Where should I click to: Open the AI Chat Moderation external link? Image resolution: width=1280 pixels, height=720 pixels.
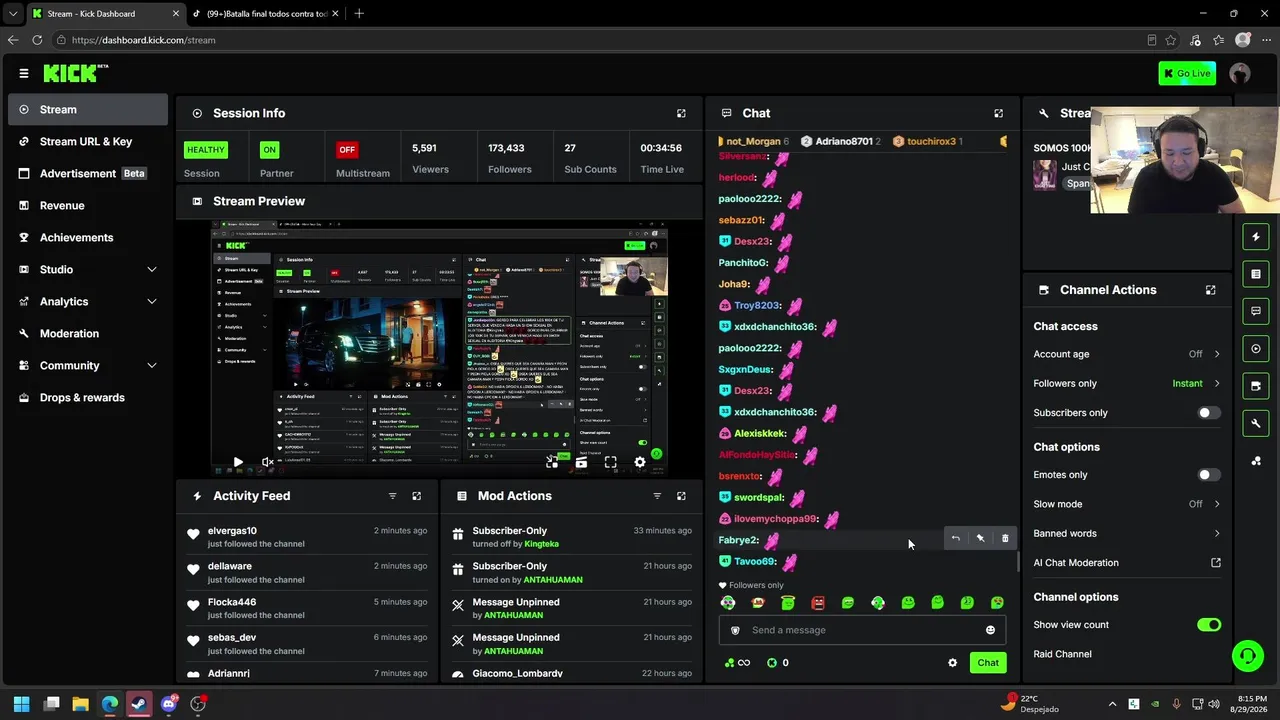click(x=1216, y=563)
